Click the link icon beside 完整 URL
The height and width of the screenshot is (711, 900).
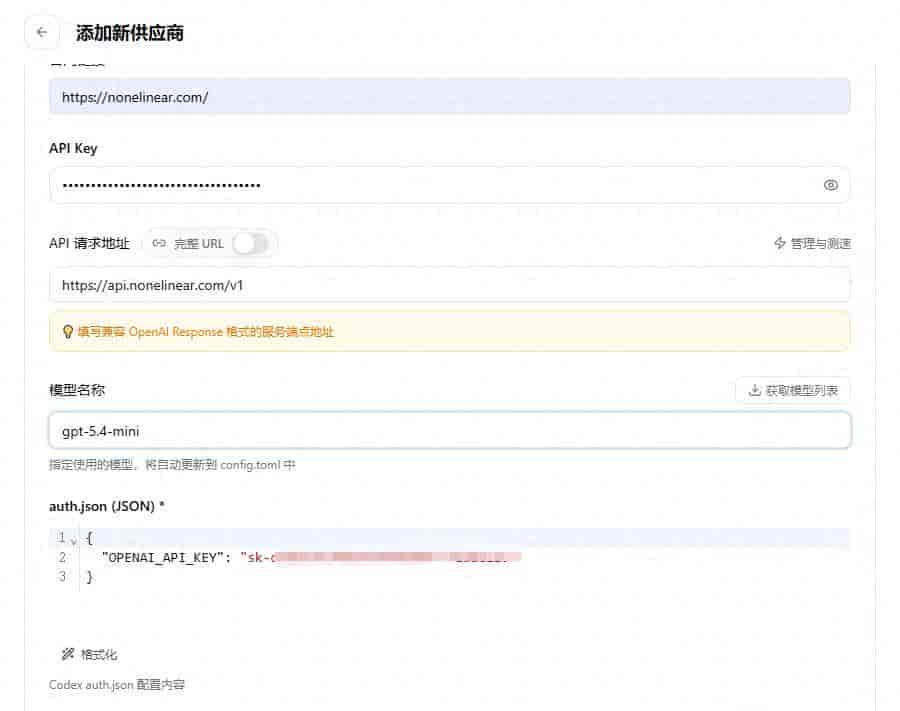(x=159, y=243)
